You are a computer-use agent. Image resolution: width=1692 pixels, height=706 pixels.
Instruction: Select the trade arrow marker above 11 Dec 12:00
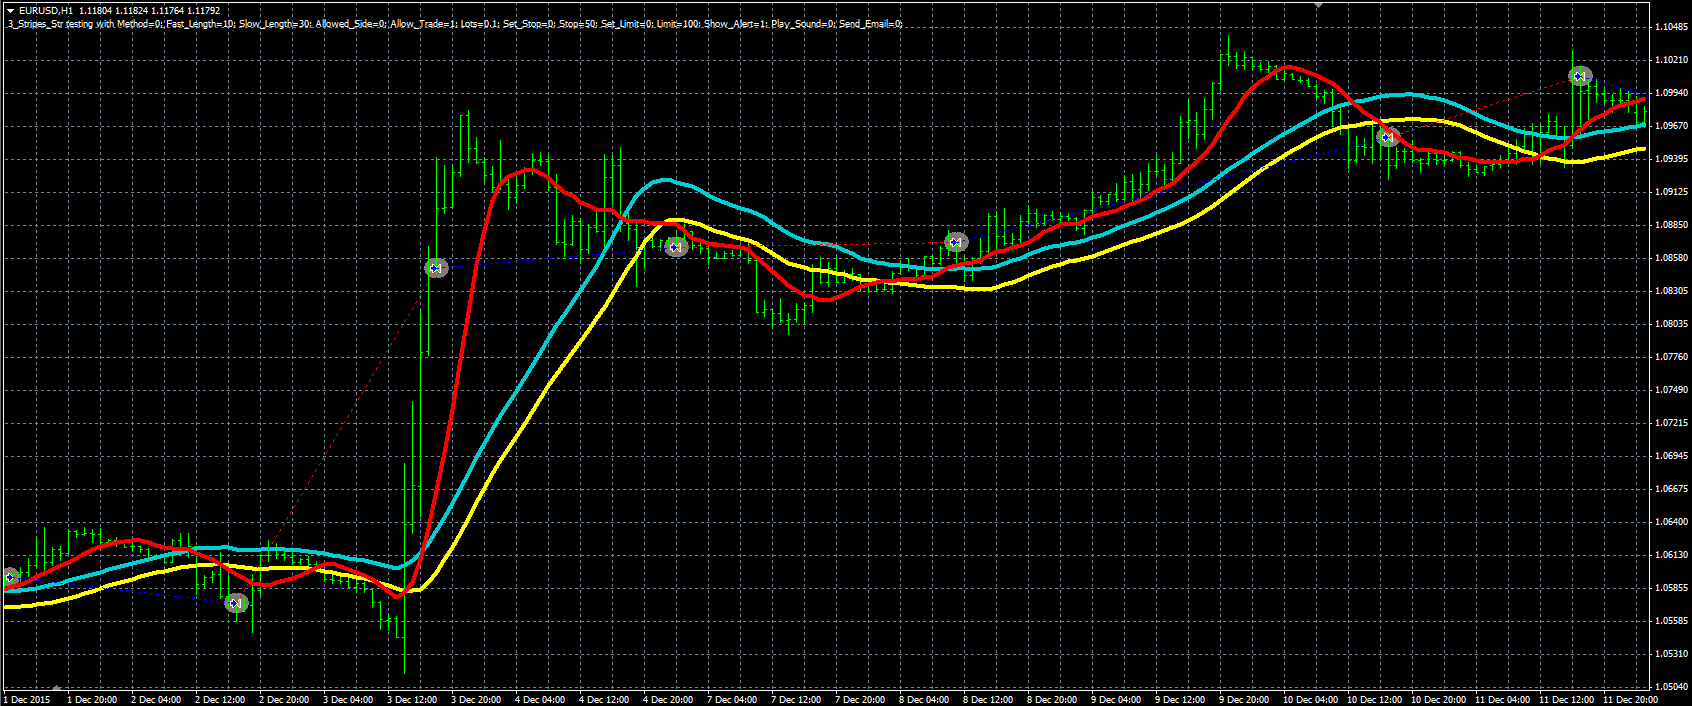tap(1580, 76)
